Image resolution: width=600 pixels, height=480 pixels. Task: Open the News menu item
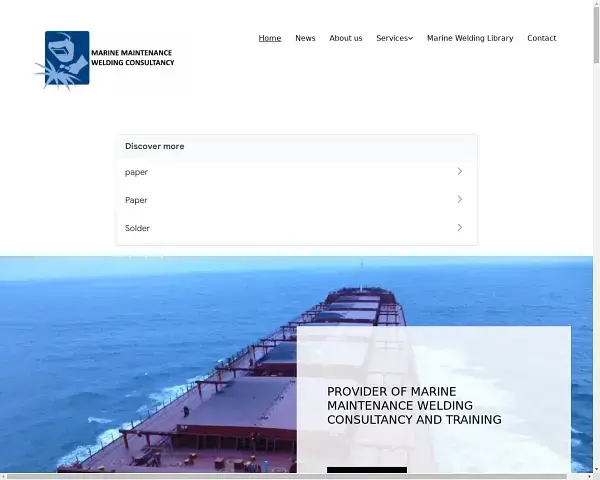point(305,38)
